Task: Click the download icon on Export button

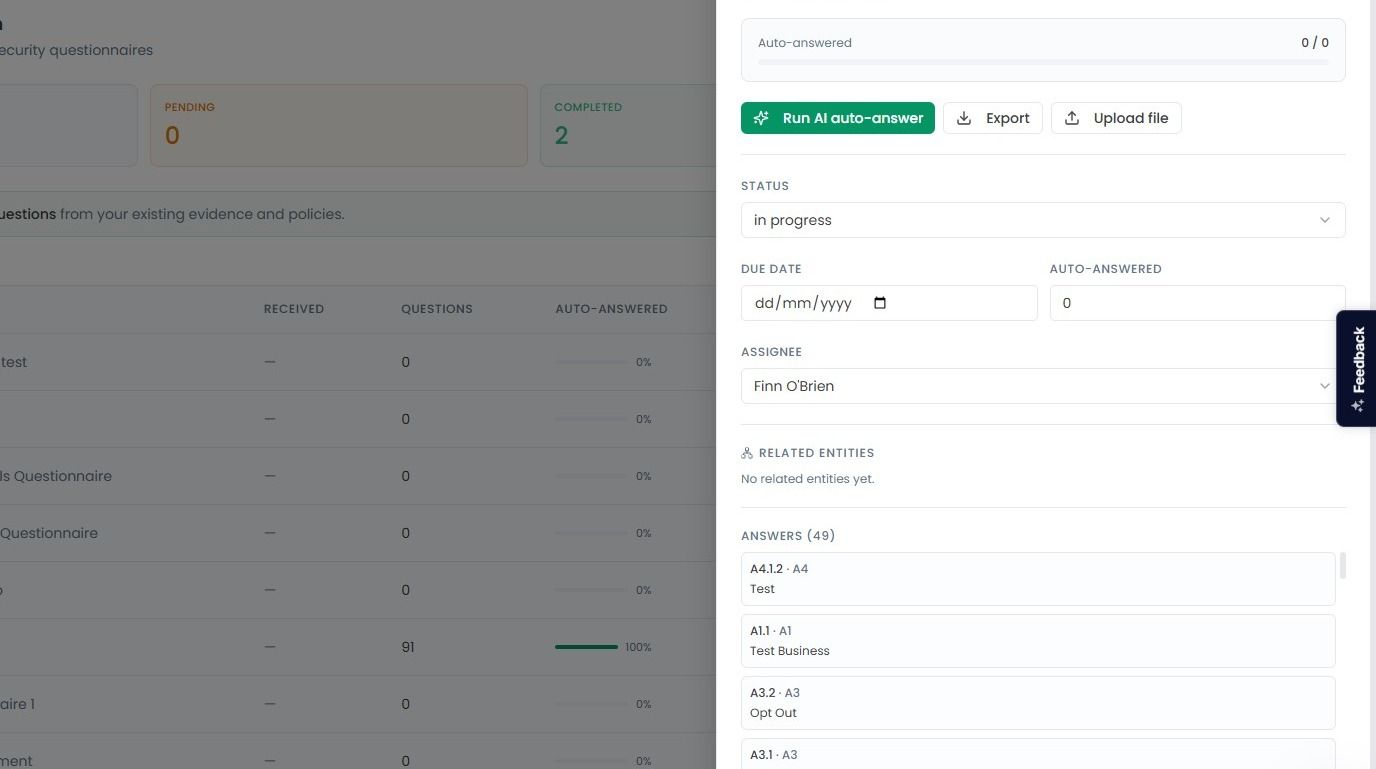Action: coord(964,118)
